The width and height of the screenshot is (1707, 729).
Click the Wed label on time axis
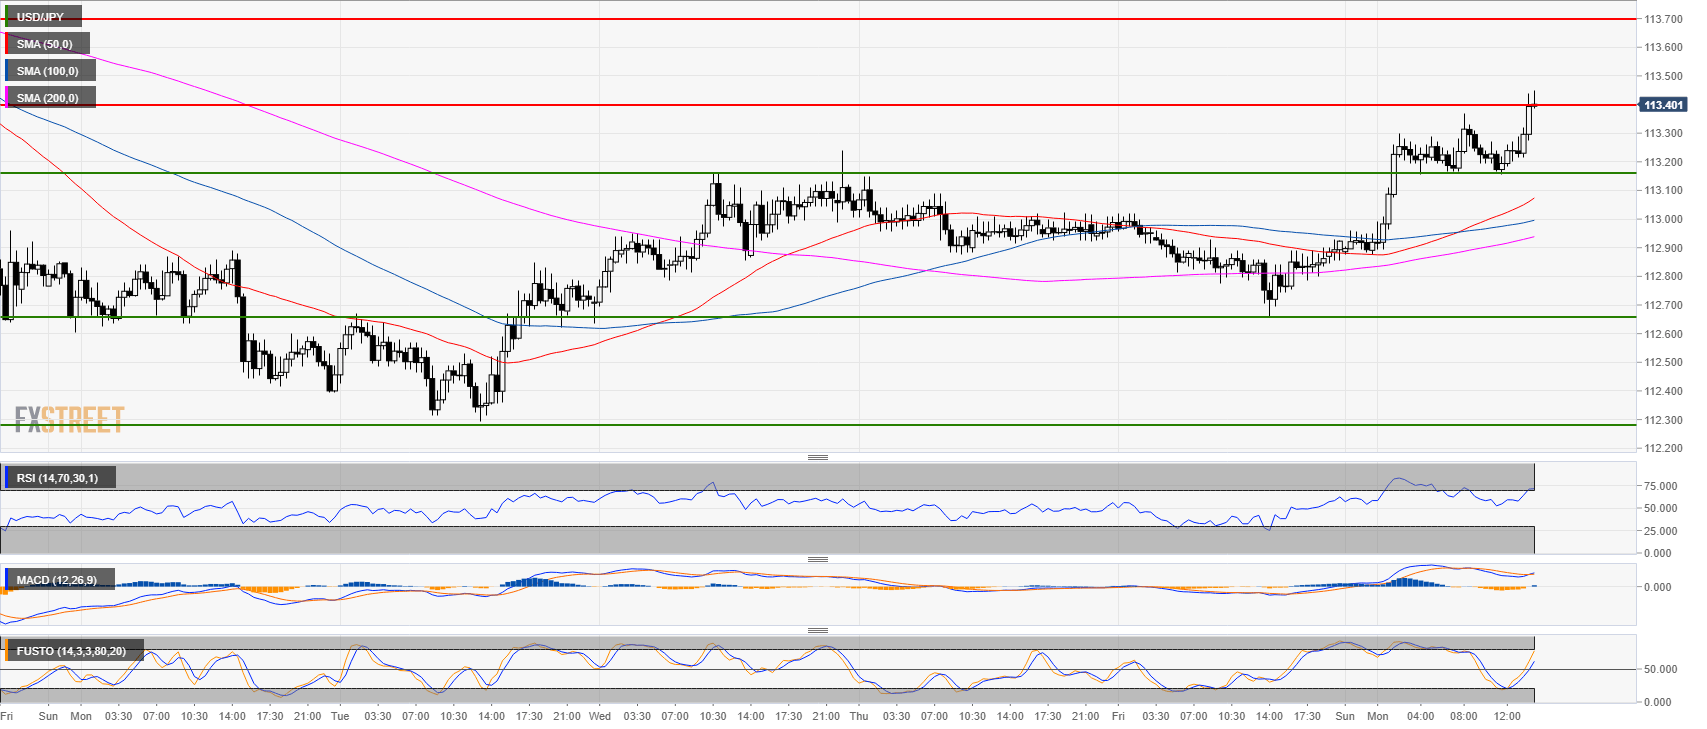[x=599, y=716]
